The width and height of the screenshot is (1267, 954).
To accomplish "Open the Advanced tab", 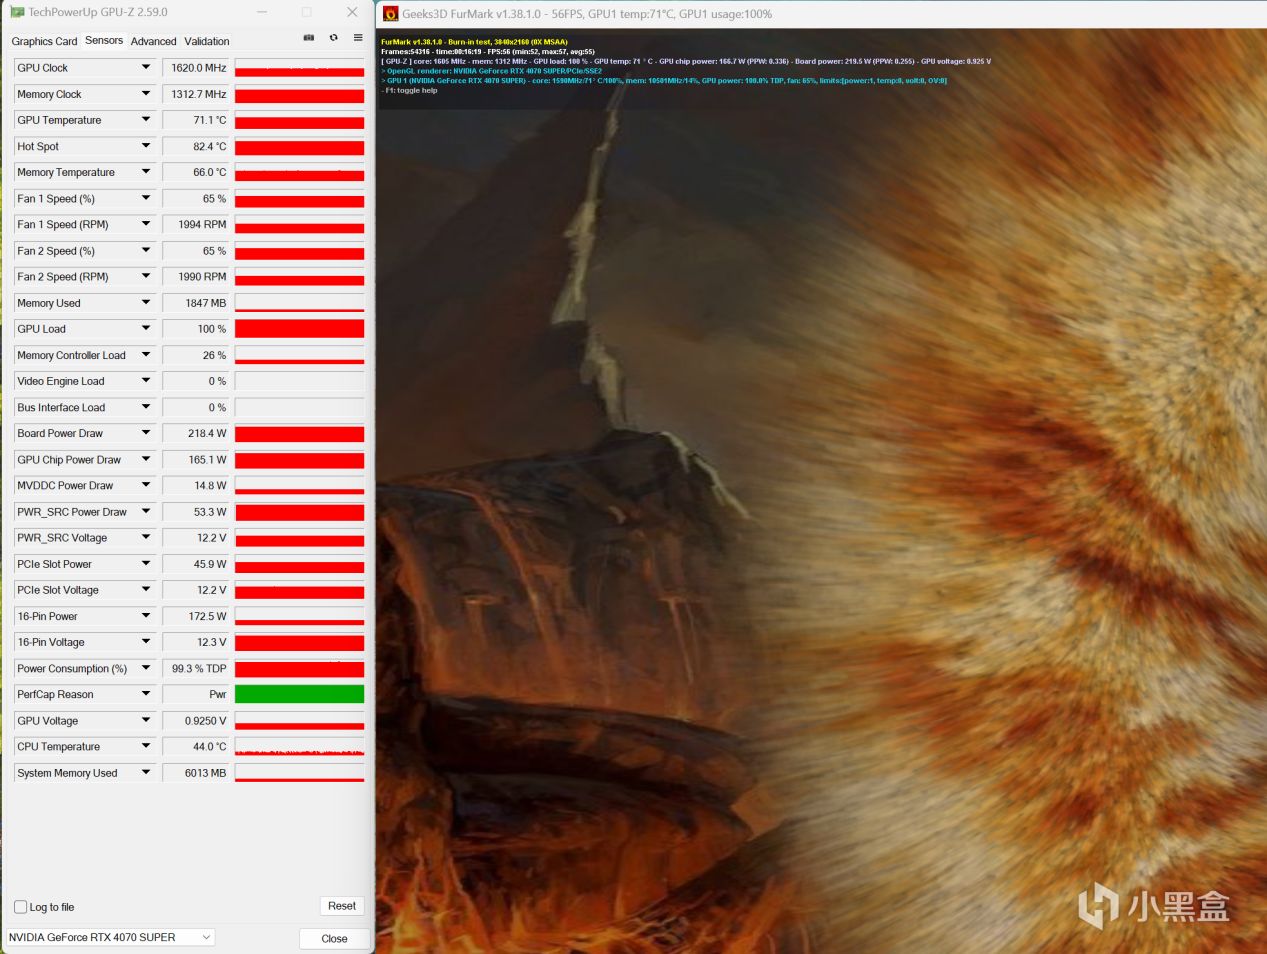I will tap(153, 41).
